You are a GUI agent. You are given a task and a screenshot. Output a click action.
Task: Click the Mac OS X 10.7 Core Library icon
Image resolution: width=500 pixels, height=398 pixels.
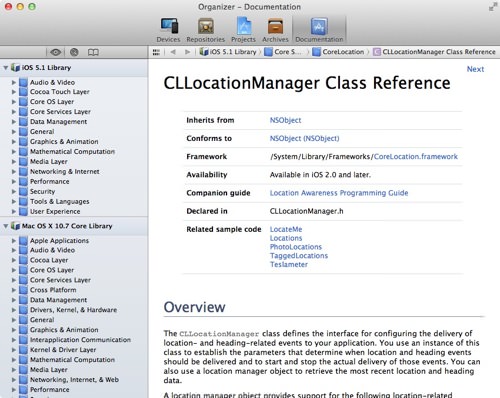click(x=15, y=226)
